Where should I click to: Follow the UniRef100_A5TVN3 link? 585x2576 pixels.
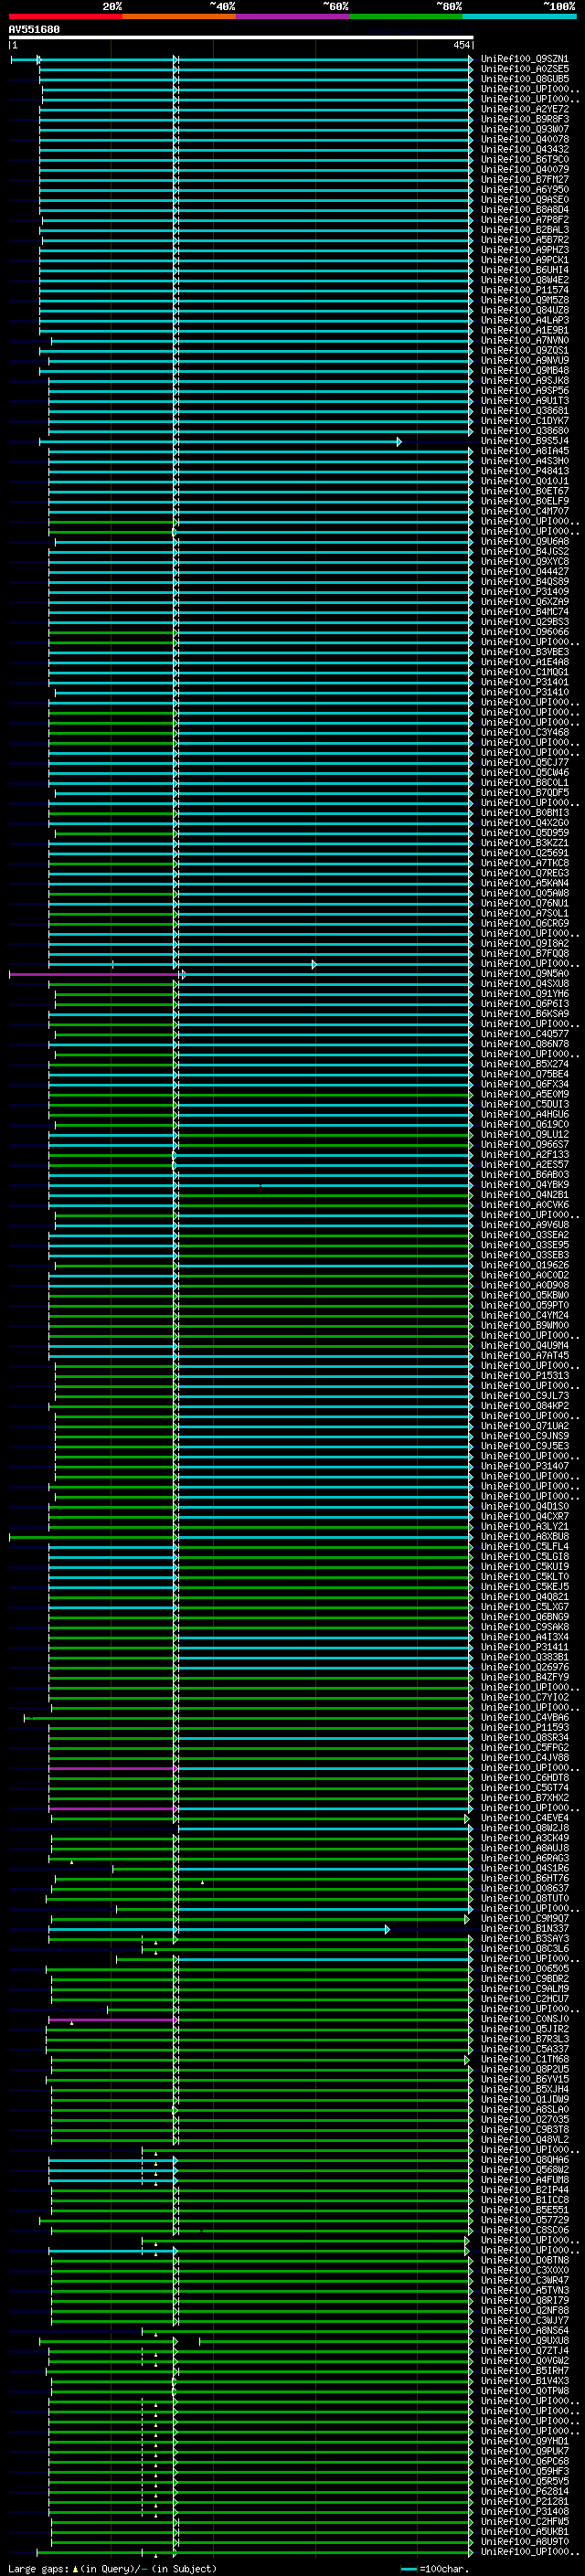[524, 2291]
